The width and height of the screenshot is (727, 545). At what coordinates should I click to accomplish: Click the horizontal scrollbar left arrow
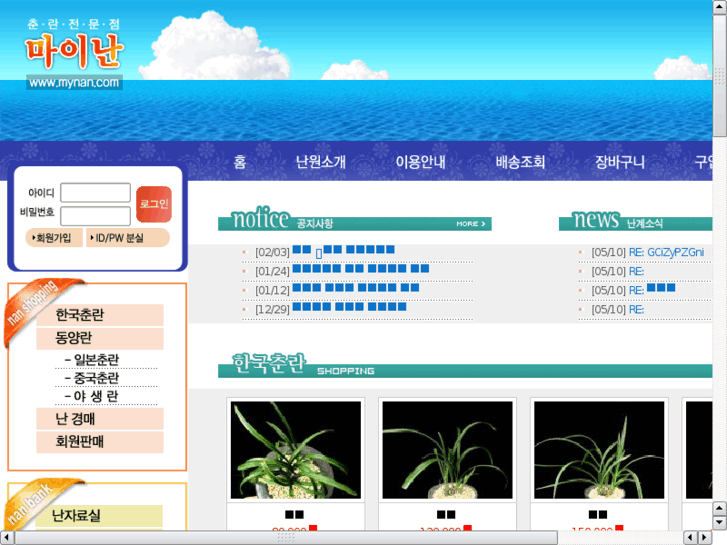click(6, 537)
